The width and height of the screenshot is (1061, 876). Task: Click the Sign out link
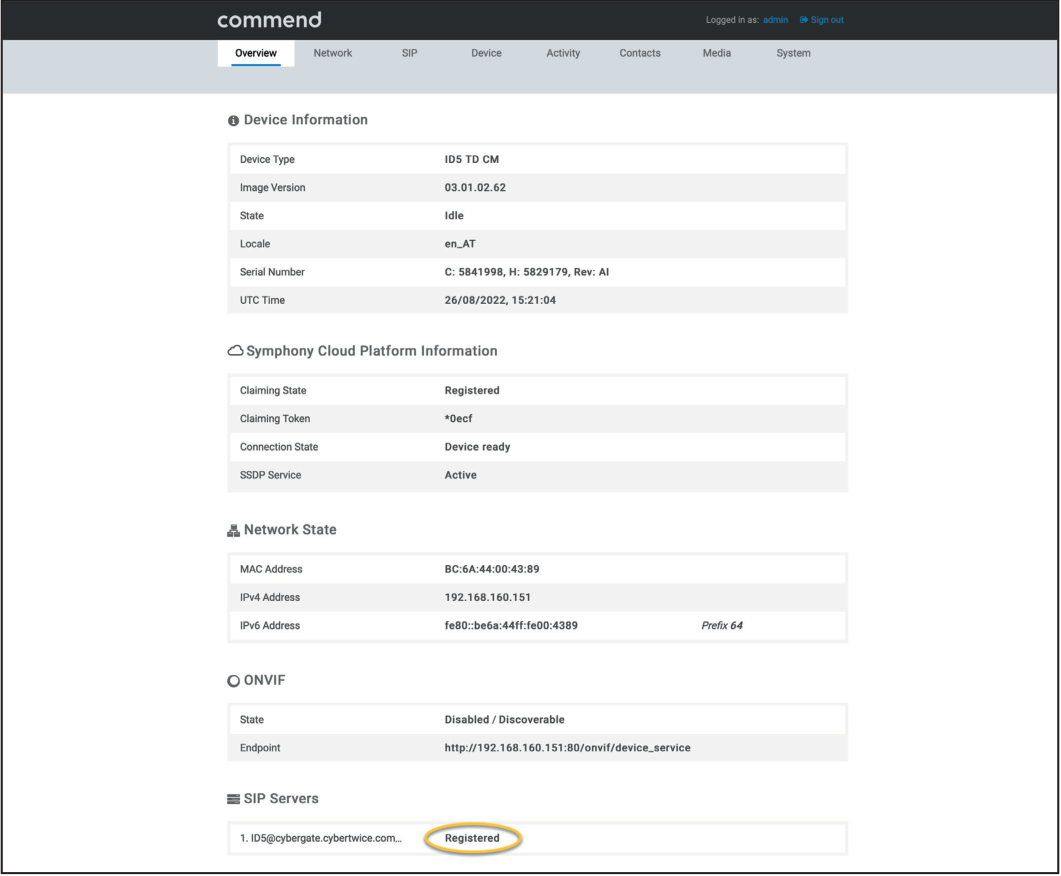click(x=828, y=19)
